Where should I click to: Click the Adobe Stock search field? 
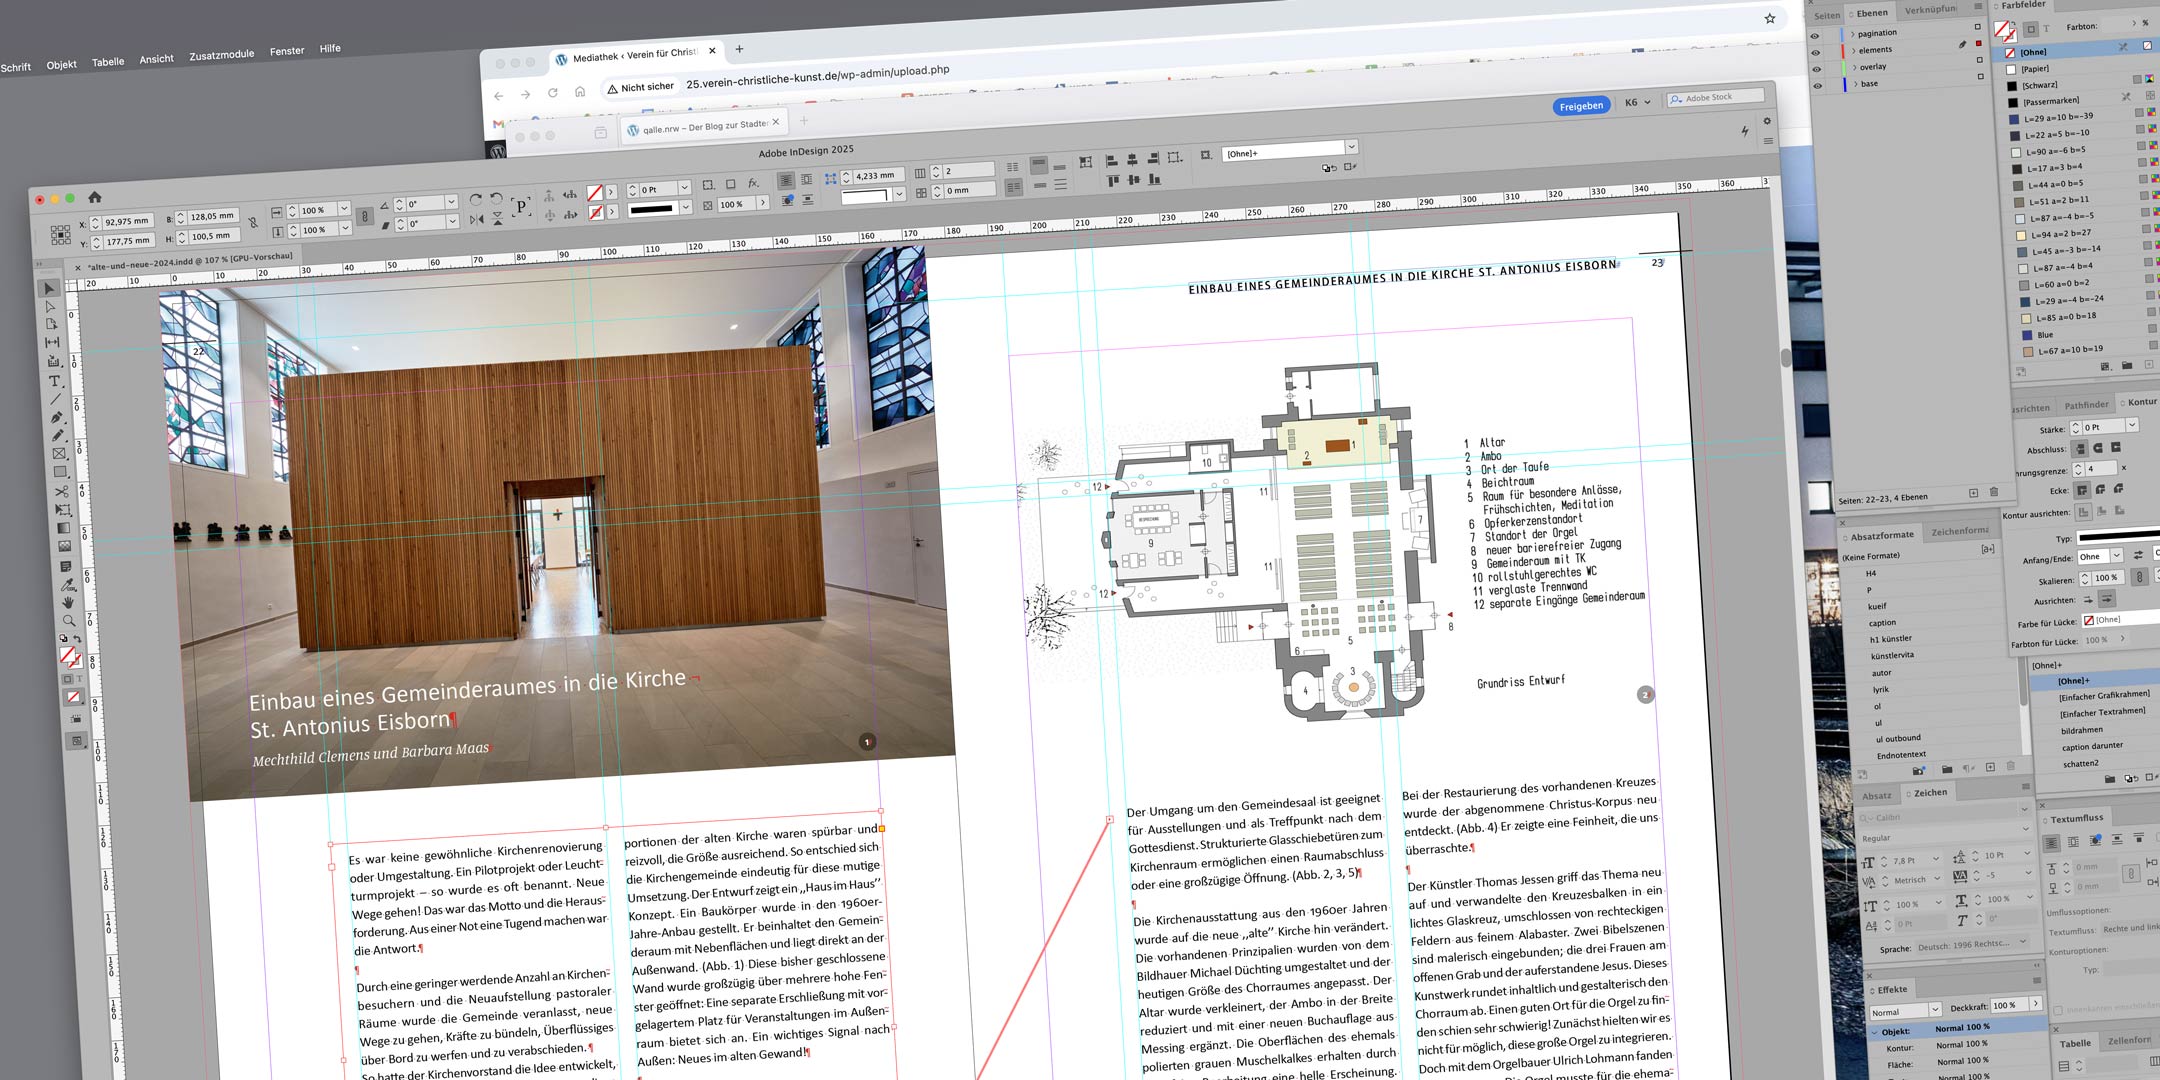(1715, 98)
